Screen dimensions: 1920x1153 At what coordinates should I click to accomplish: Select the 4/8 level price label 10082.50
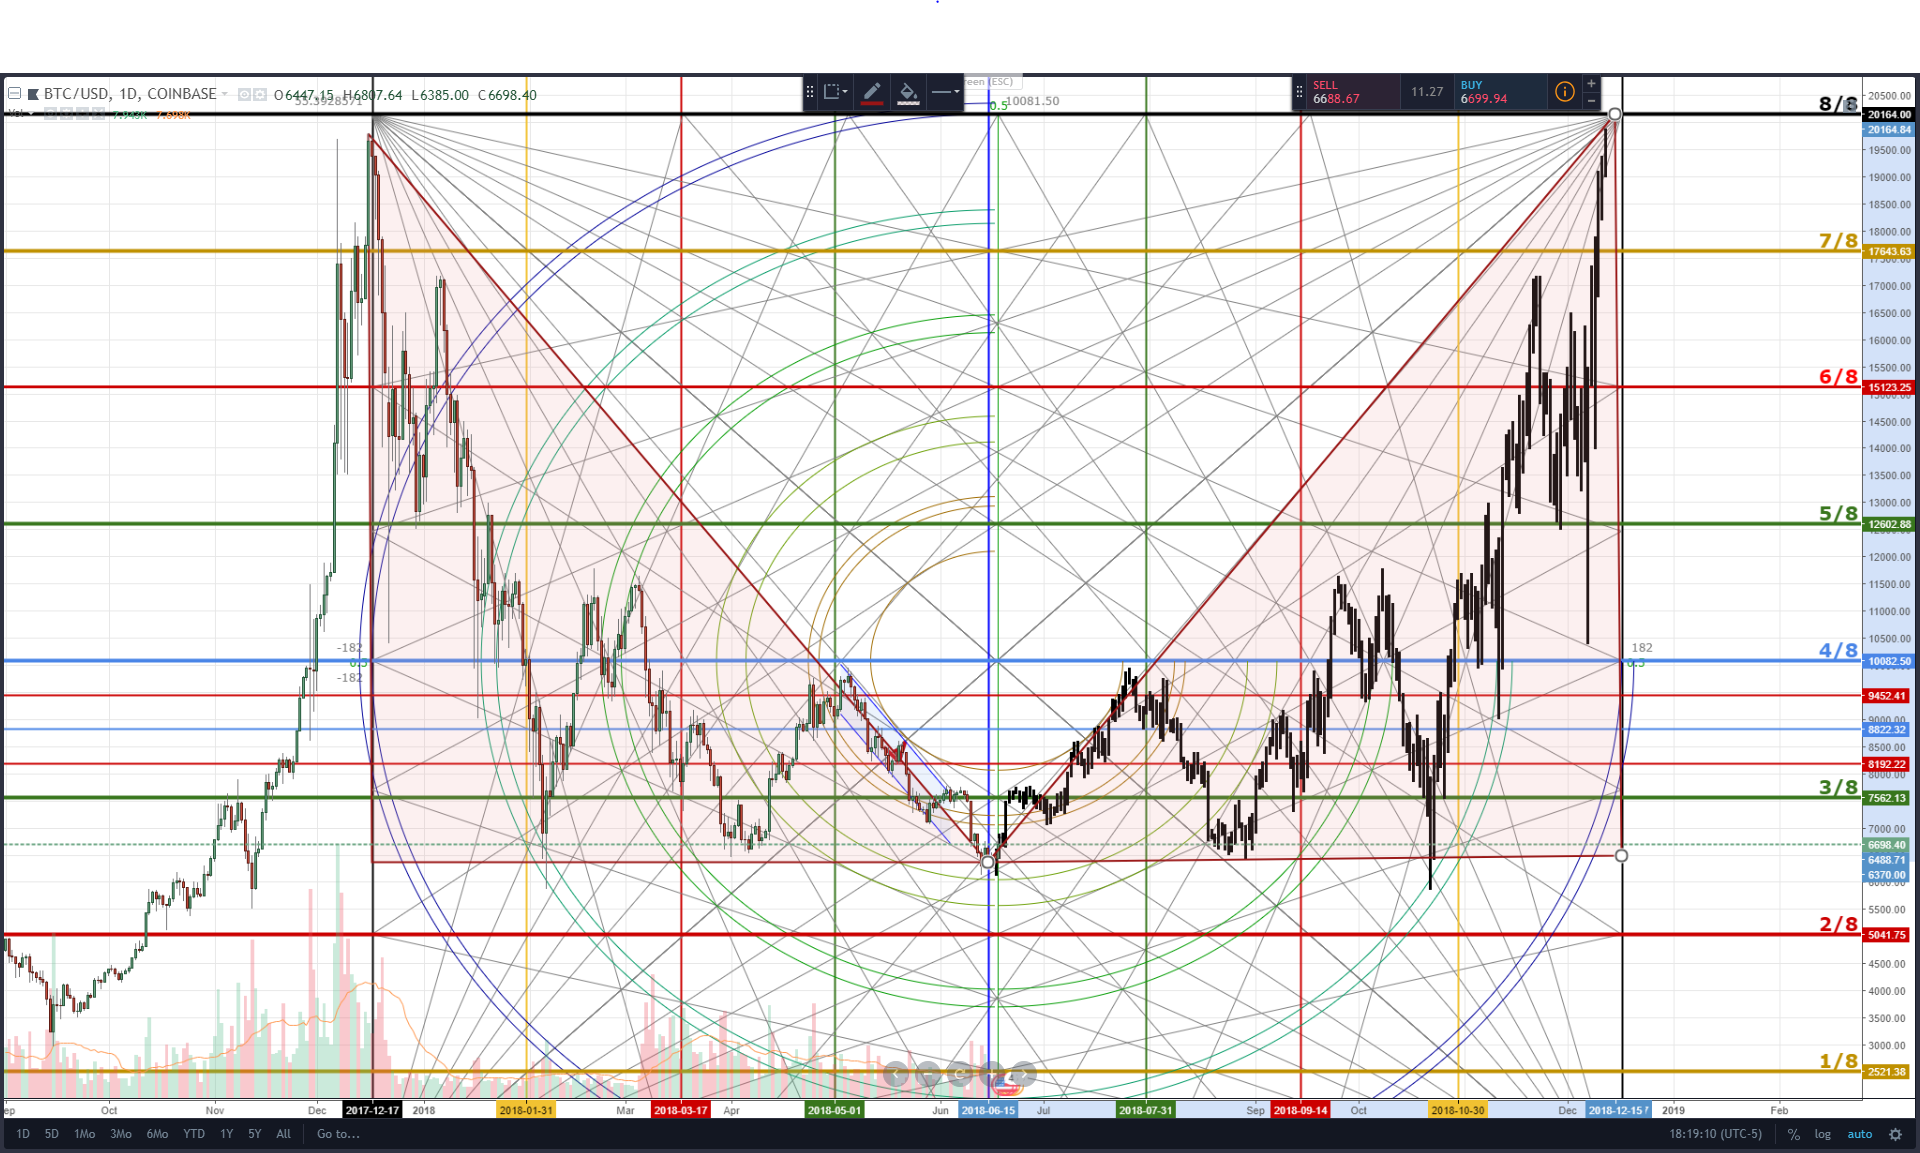click(1889, 661)
